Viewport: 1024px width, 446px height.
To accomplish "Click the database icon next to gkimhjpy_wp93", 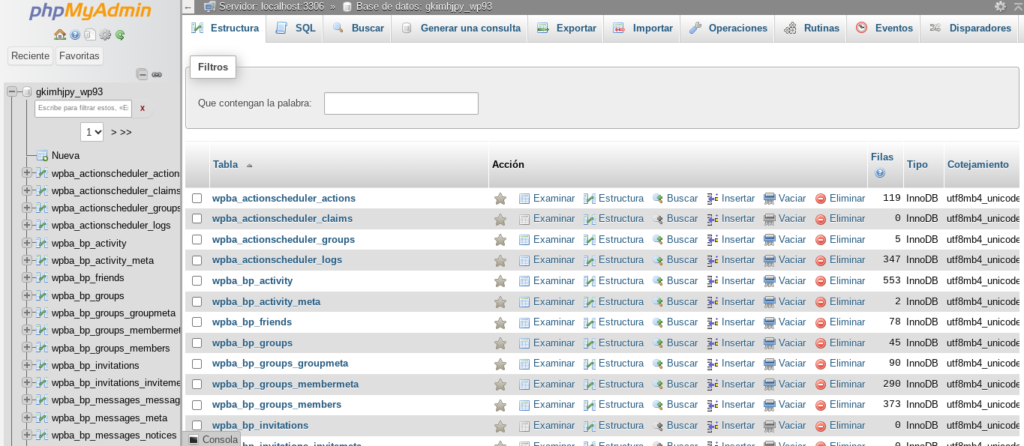I will (27, 92).
